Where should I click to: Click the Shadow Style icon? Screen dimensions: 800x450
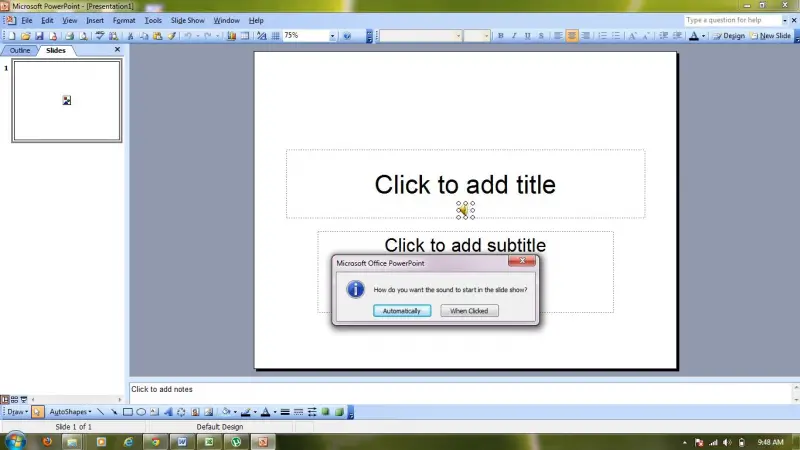click(x=326, y=412)
